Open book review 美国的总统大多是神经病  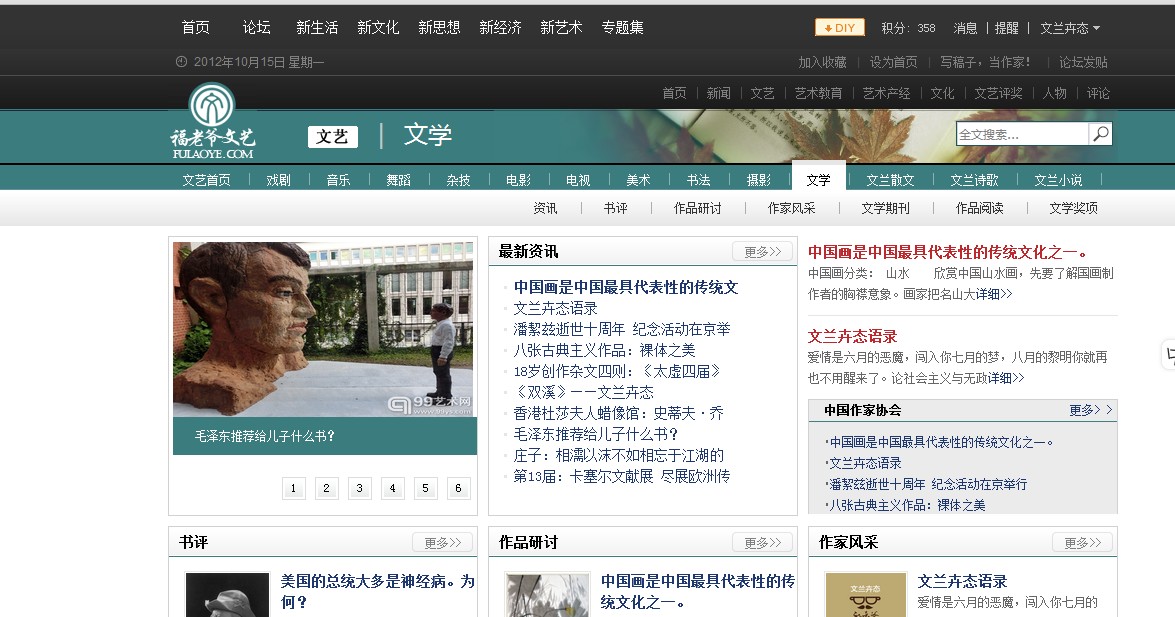tap(377, 591)
